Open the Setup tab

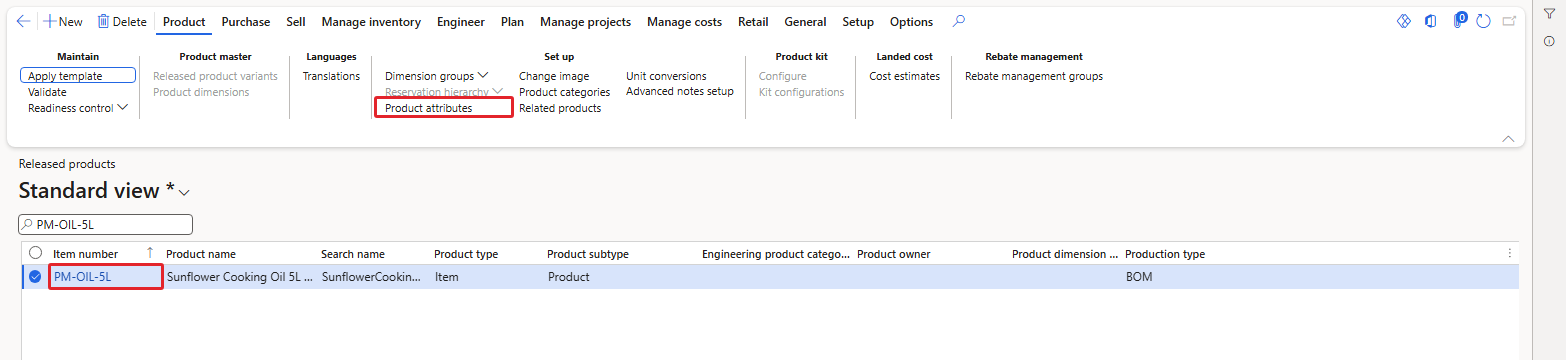[858, 22]
